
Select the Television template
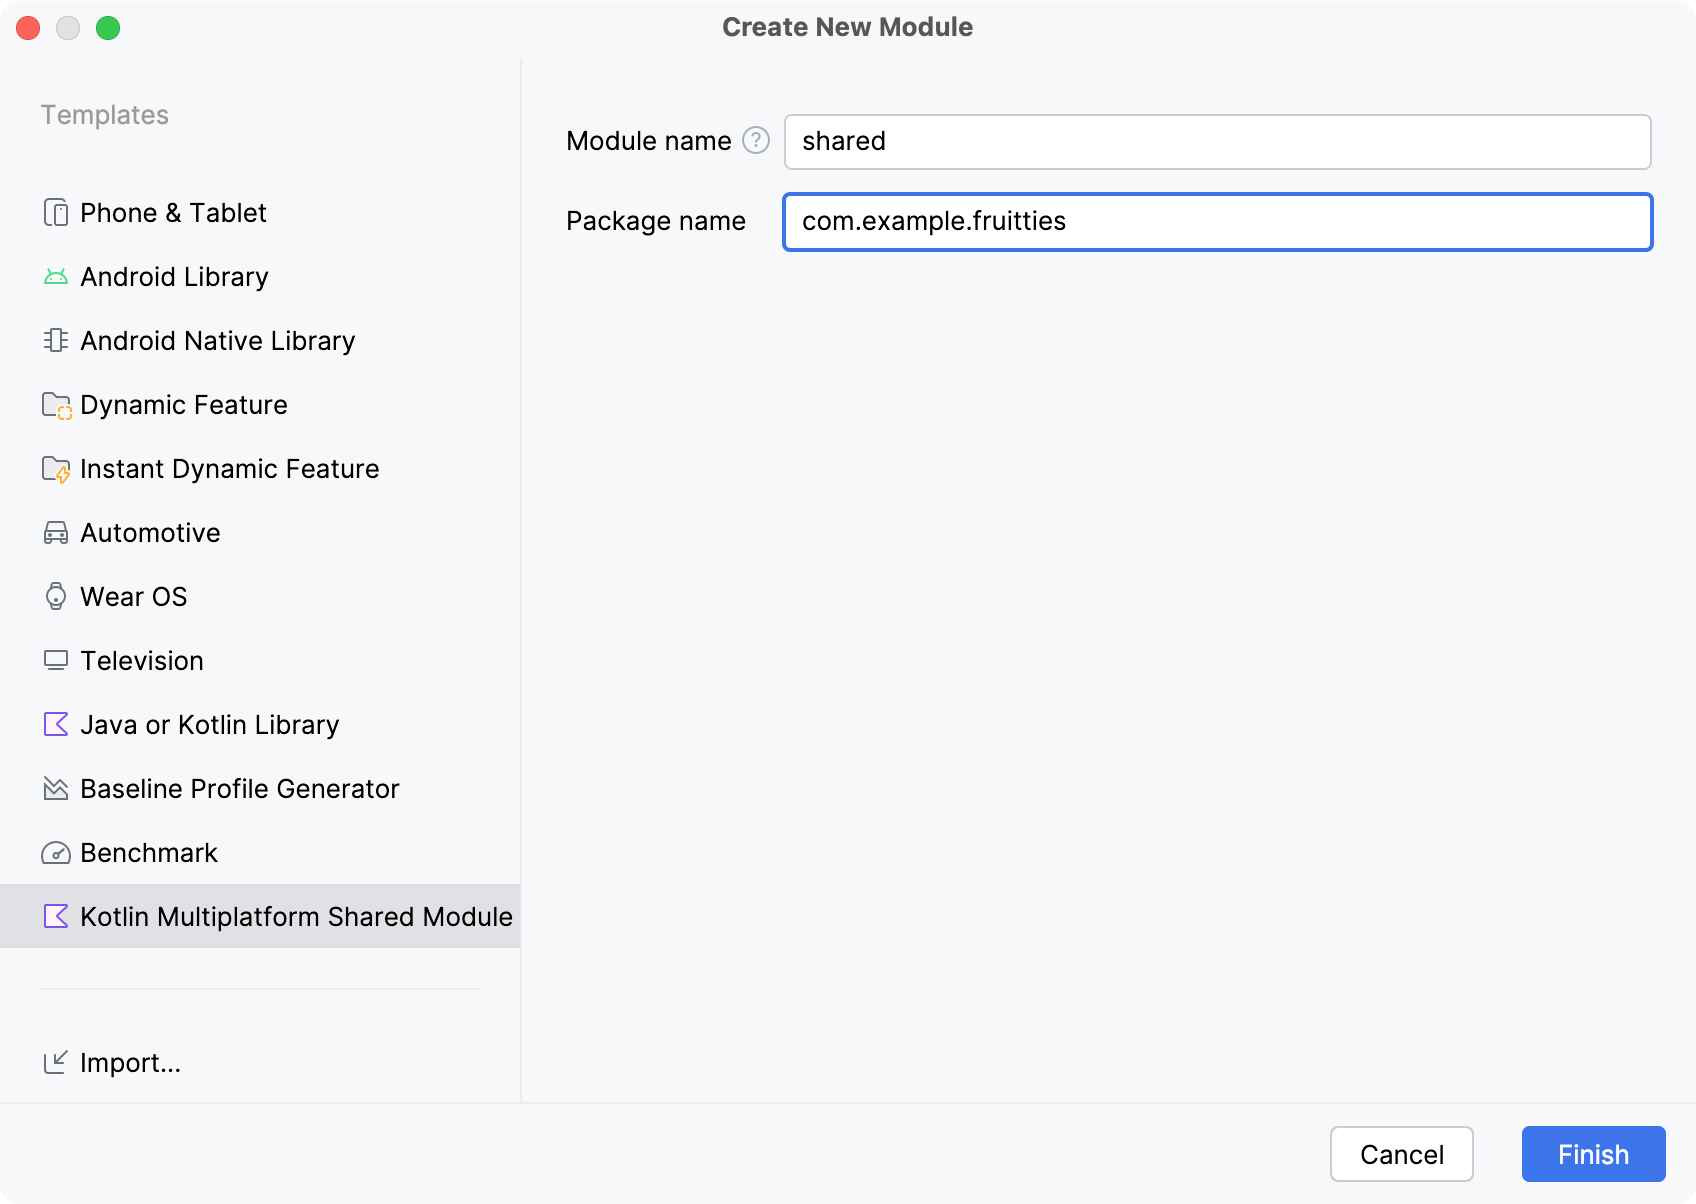click(141, 660)
